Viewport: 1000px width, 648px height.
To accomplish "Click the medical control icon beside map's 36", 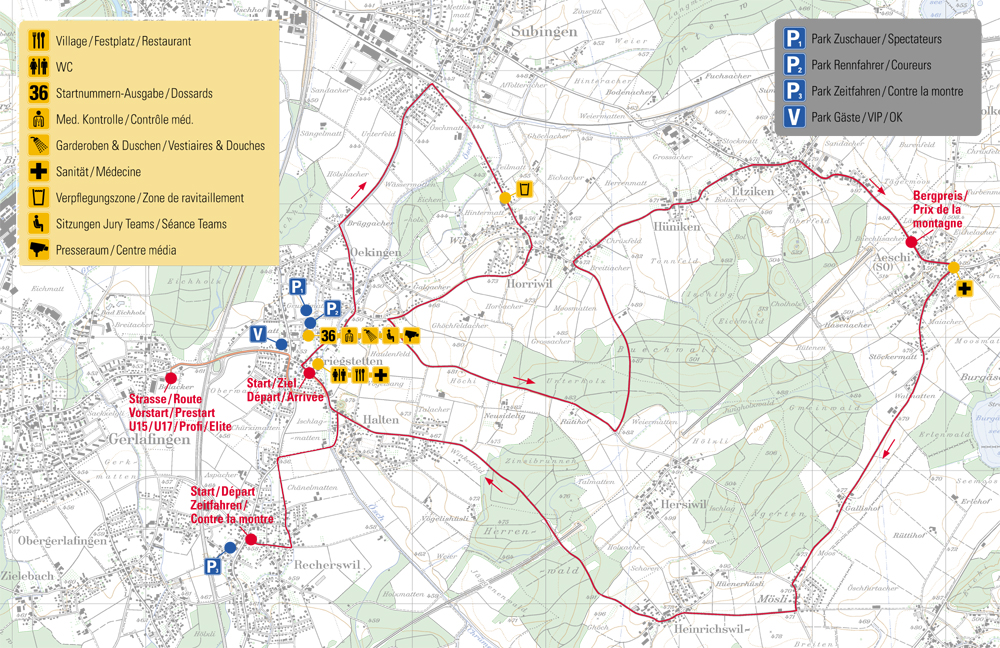I will pyautogui.click(x=349, y=336).
